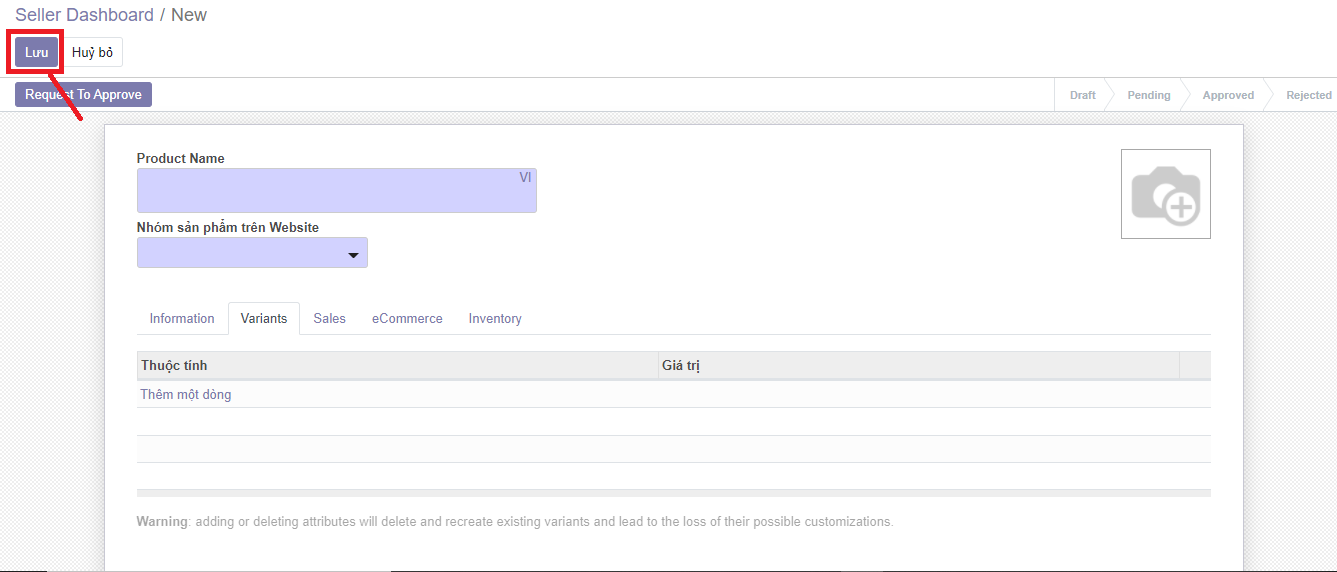Viewport: 1337px width, 572px height.
Task: Open the Inventory tab
Action: (495, 318)
